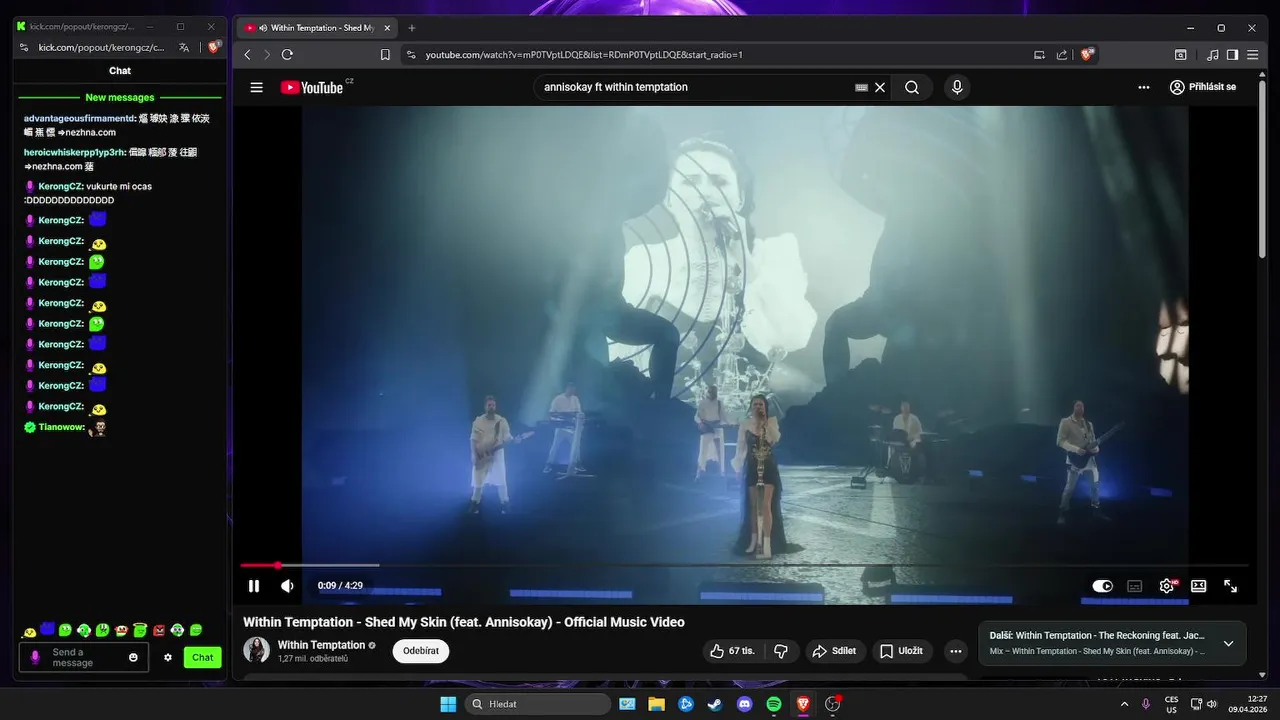The height and width of the screenshot is (720, 1280).
Task: Bookmark this page in the address bar
Action: click(x=385, y=55)
